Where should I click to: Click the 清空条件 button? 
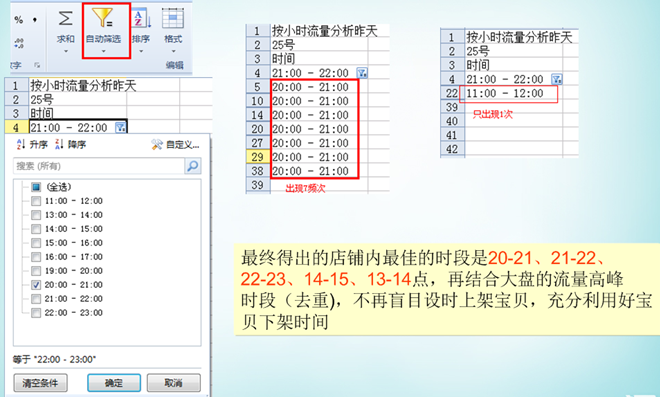pos(40,383)
